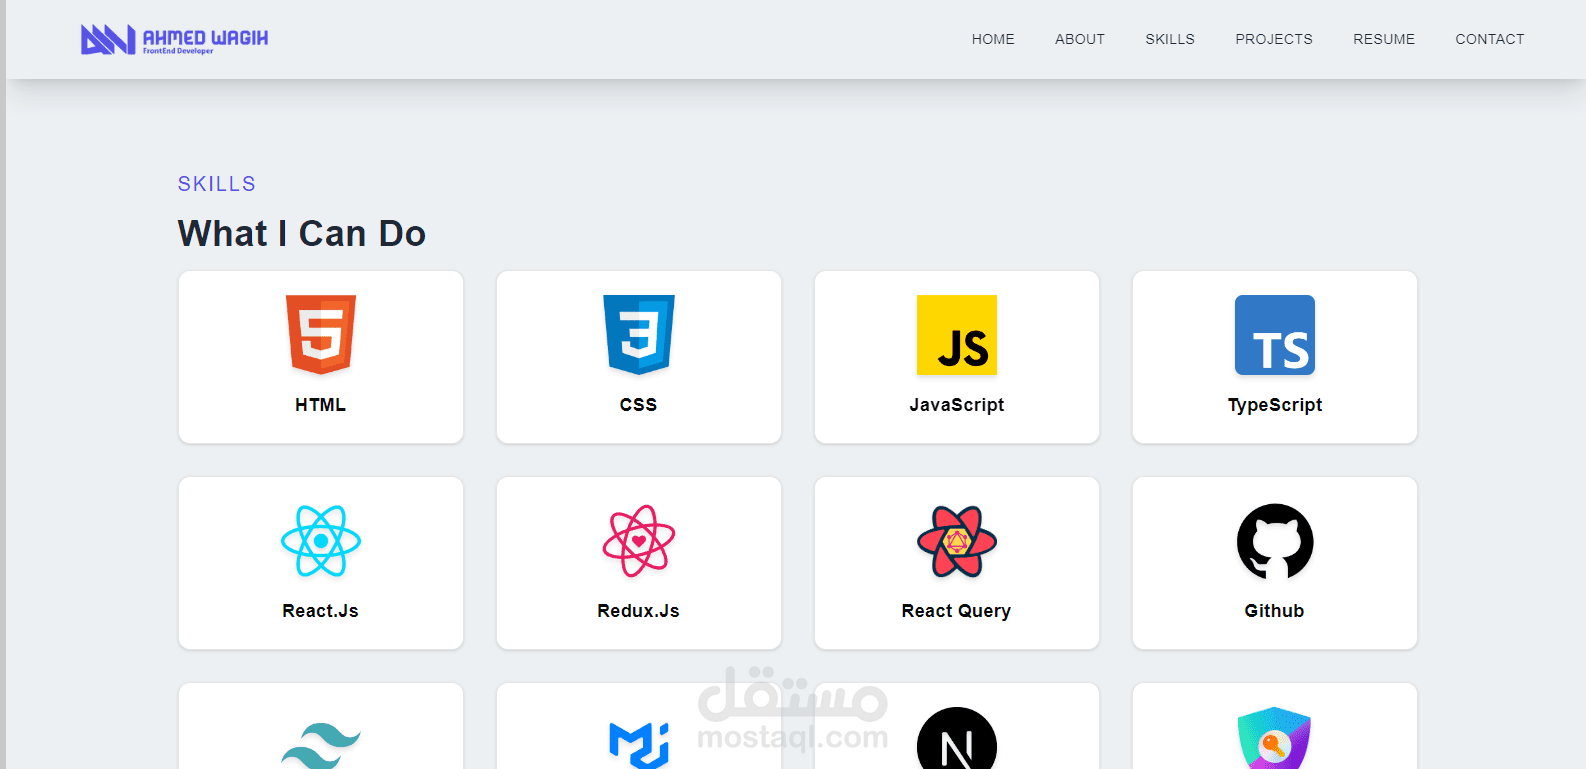Click the JavaScript label text
Screen dimensions: 1586x769
(957, 405)
